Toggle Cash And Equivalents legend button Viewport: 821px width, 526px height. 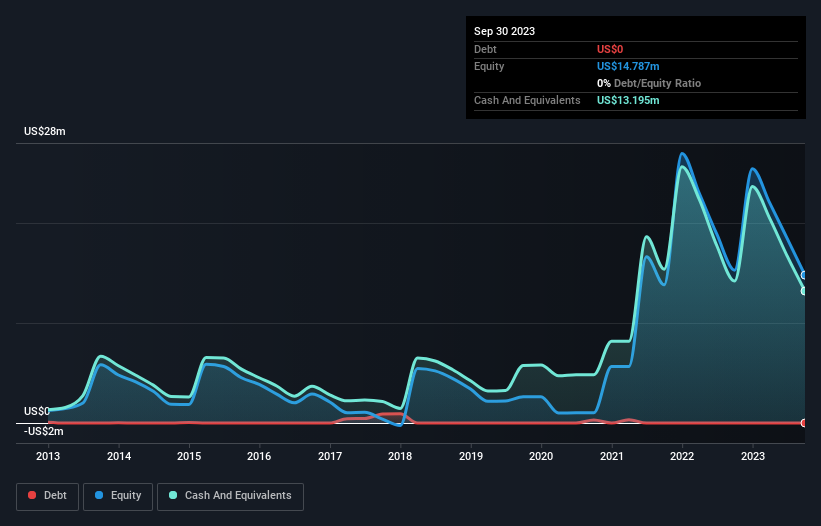230,496
